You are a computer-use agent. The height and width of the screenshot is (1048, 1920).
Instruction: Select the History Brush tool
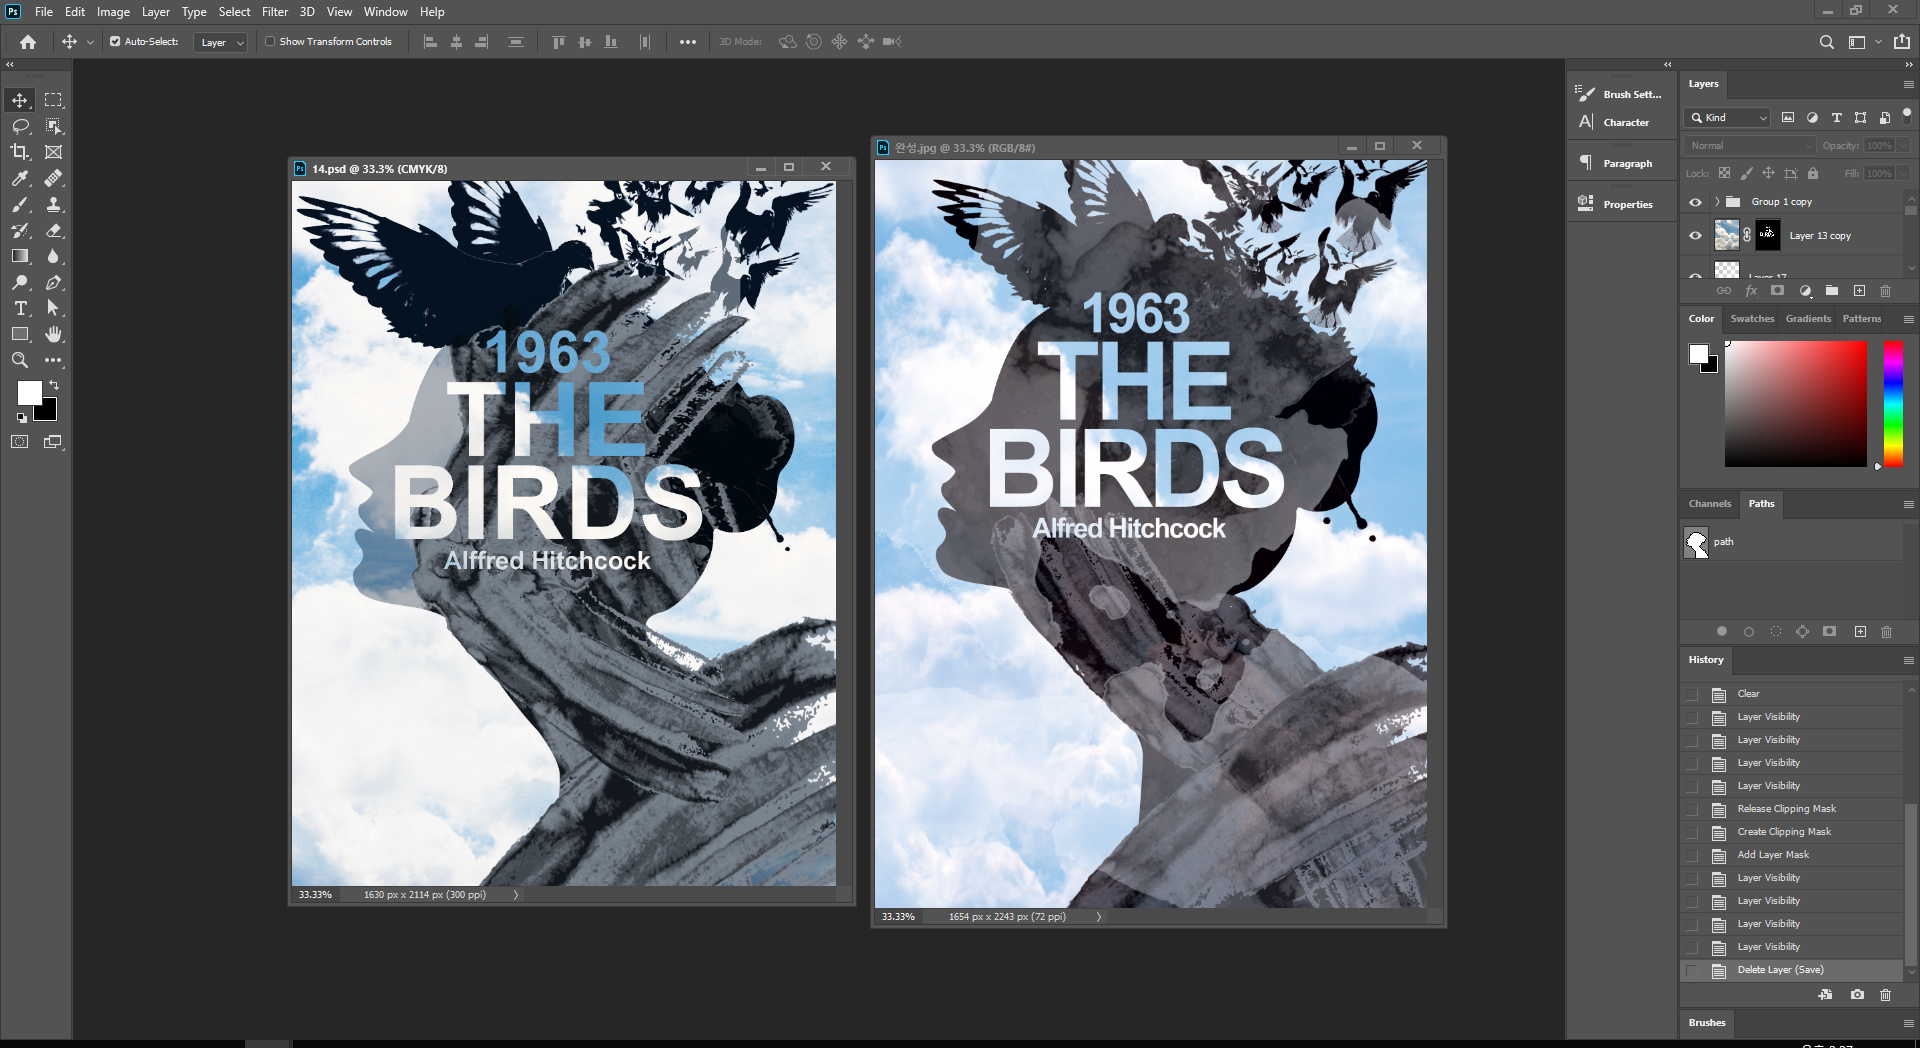pyautogui.click(x=20, y=230)
